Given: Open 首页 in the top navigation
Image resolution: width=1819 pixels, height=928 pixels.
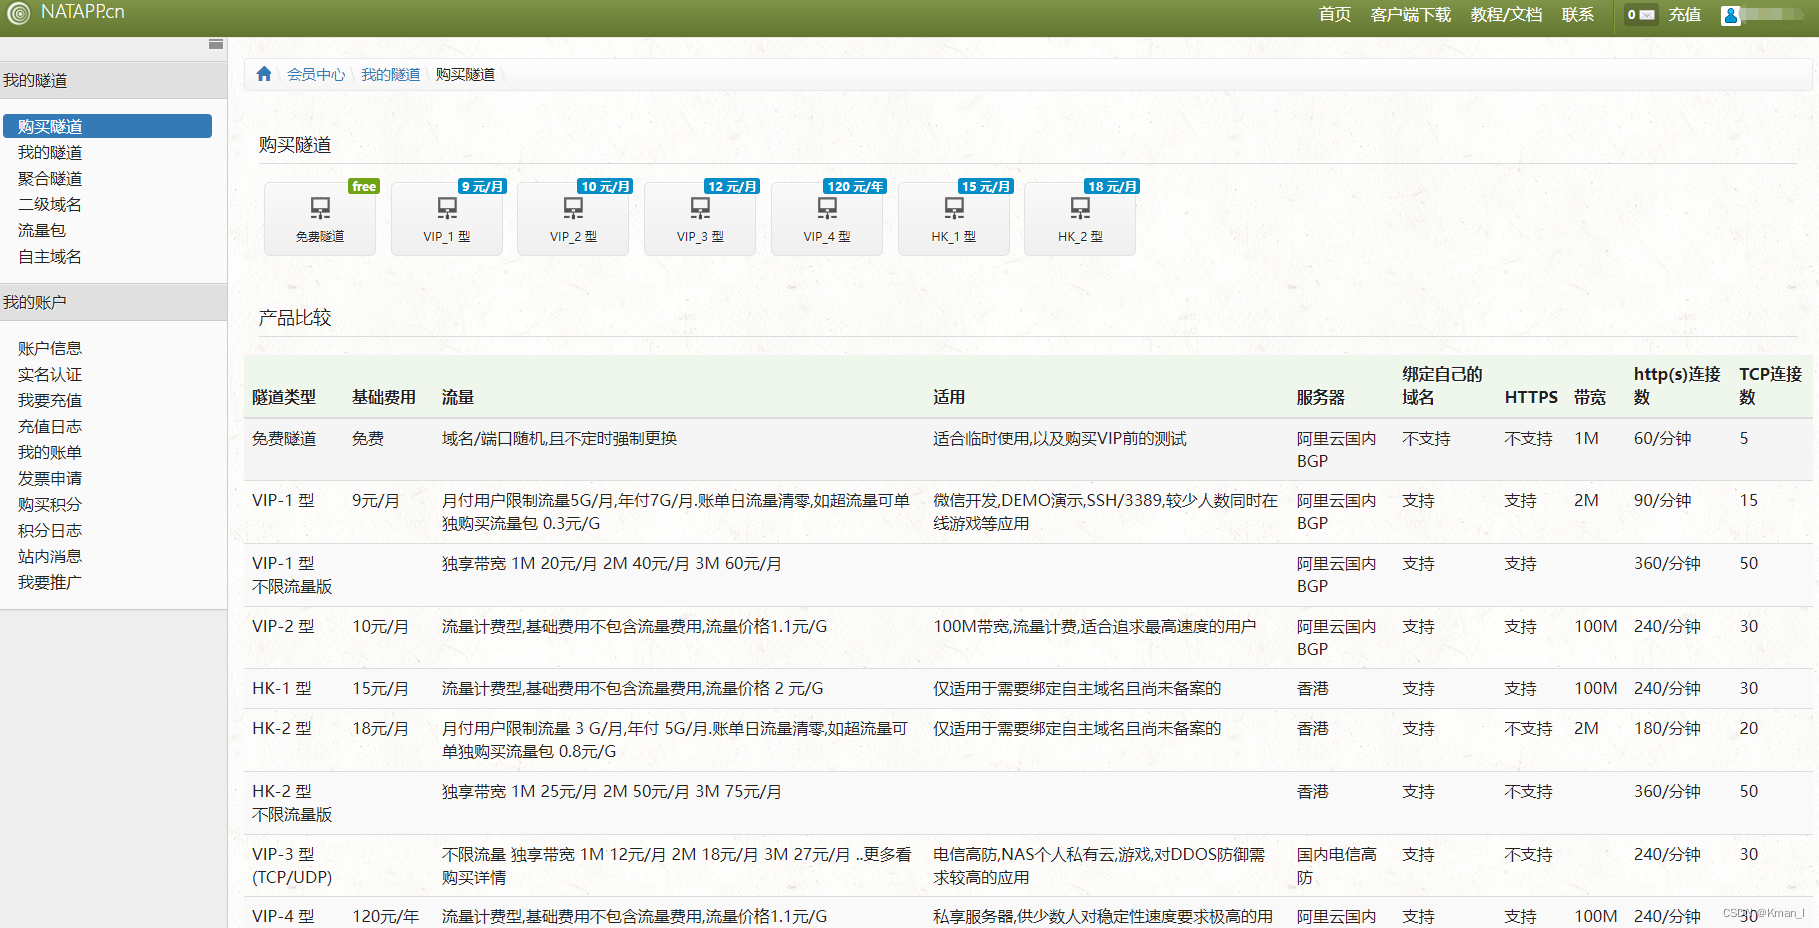Looking at the screenshot, I should pos(1334,15).
